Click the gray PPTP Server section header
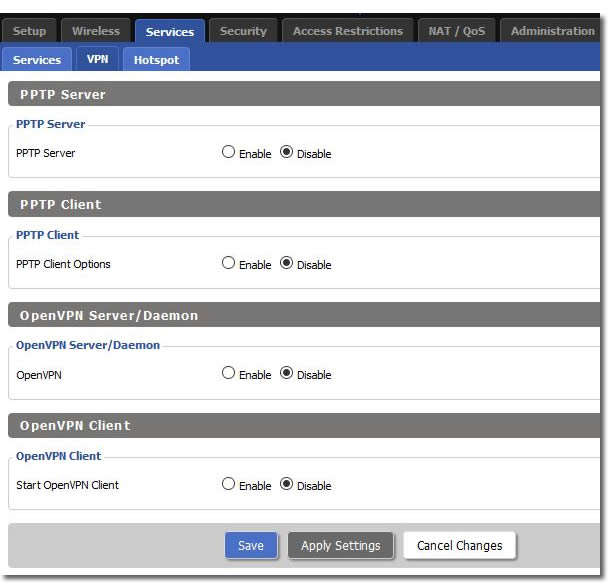Screen dimensions: 608x583 (x=304, y=94)
